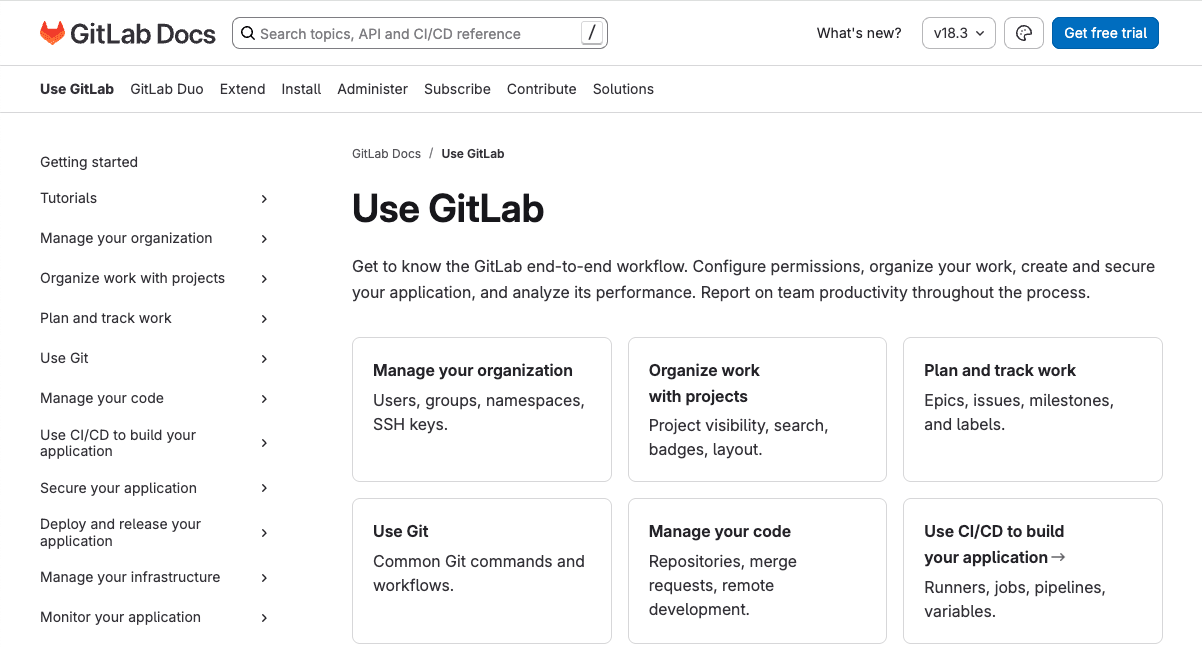Open Deploy and release sidebar link
The width and height of the screenshot is (1202, 647).
tap(120, 532)
